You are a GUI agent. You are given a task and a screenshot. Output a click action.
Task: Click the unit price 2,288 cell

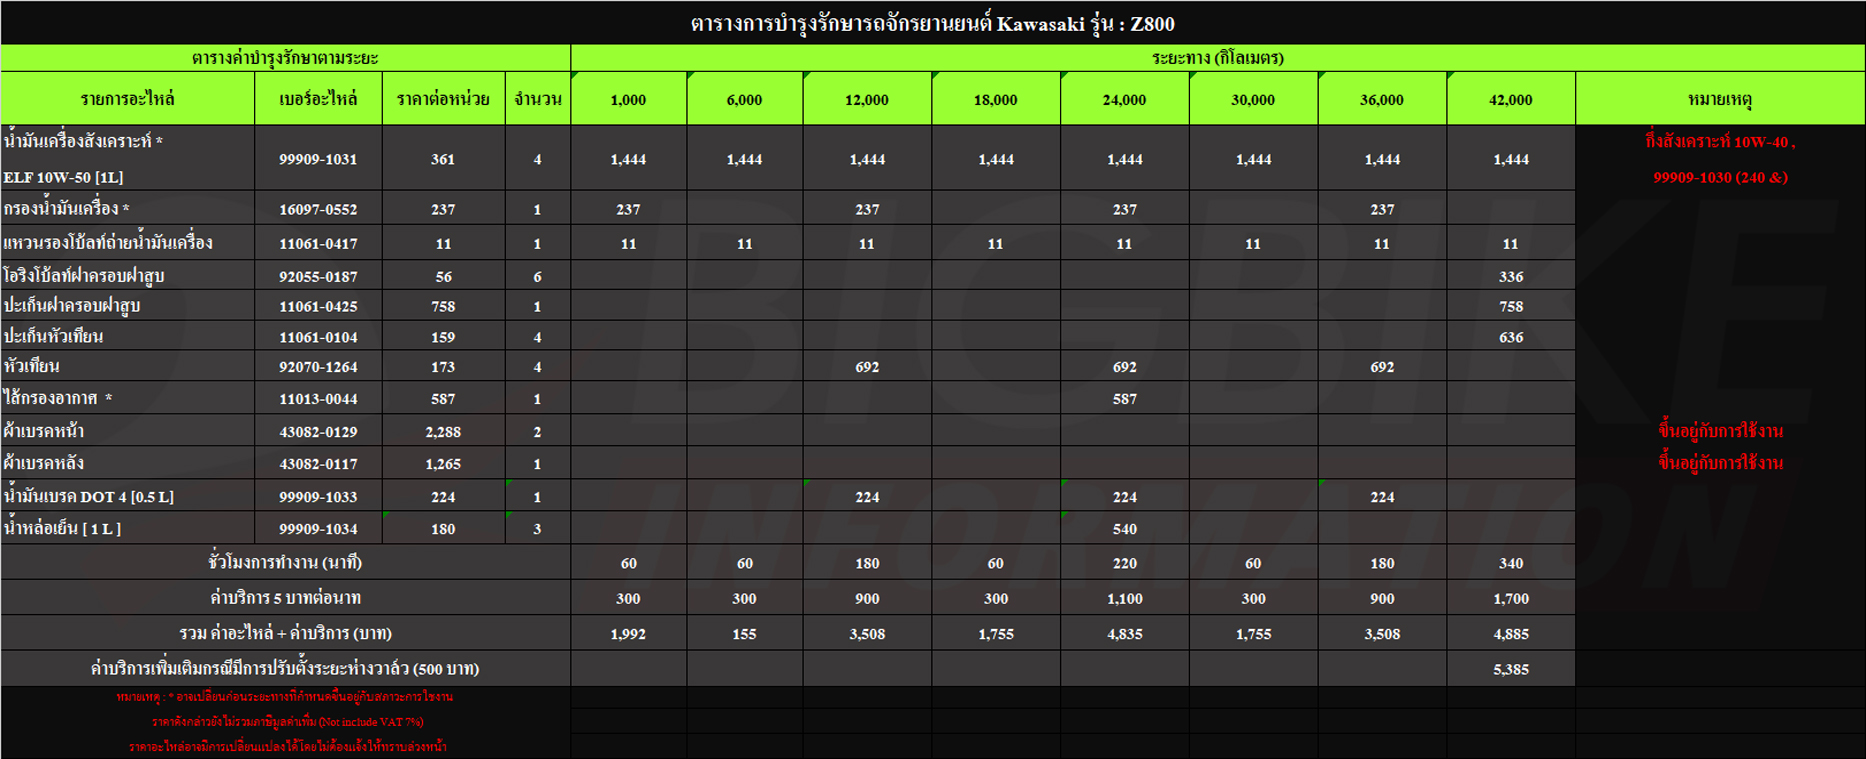click(x=443, y=431)
